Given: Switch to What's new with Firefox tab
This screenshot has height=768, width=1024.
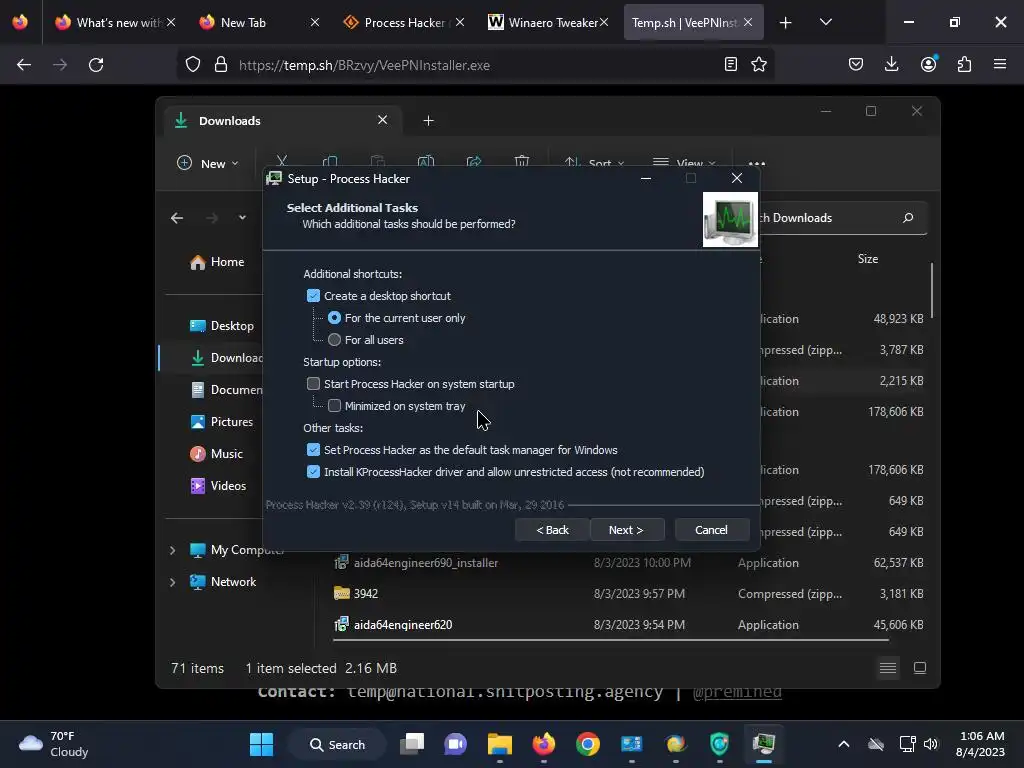Looking at the screenshot, I should 116,22.
